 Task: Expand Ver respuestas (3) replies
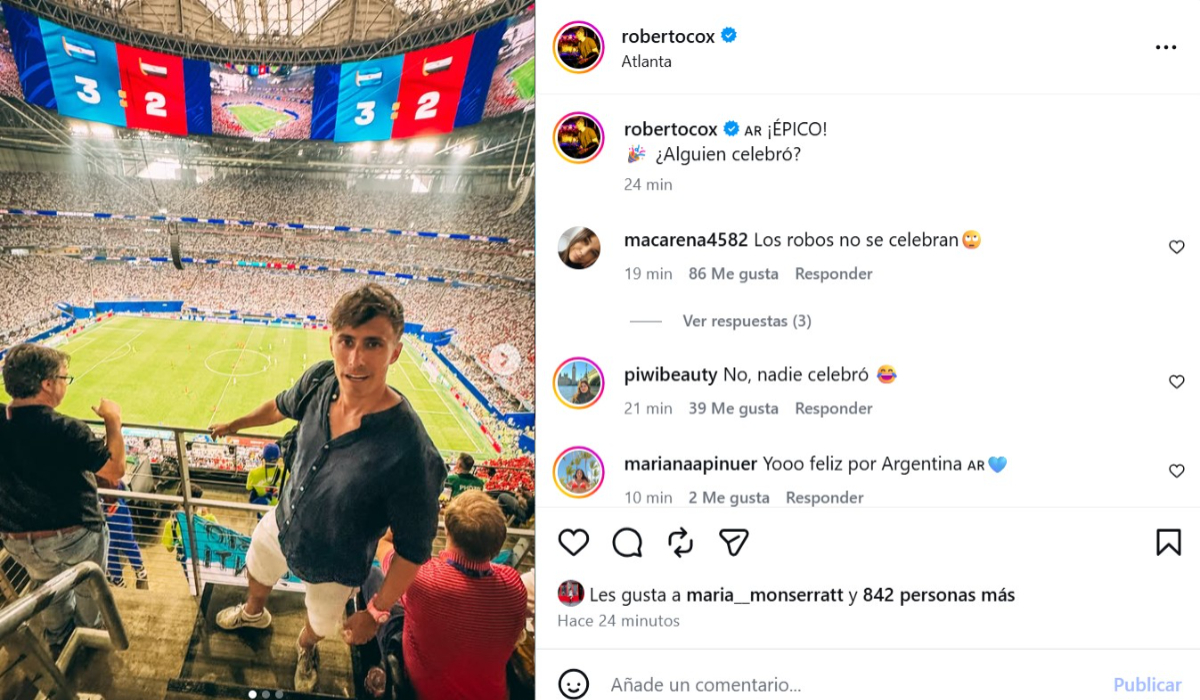pyautogui.click(x=747, y=321)
